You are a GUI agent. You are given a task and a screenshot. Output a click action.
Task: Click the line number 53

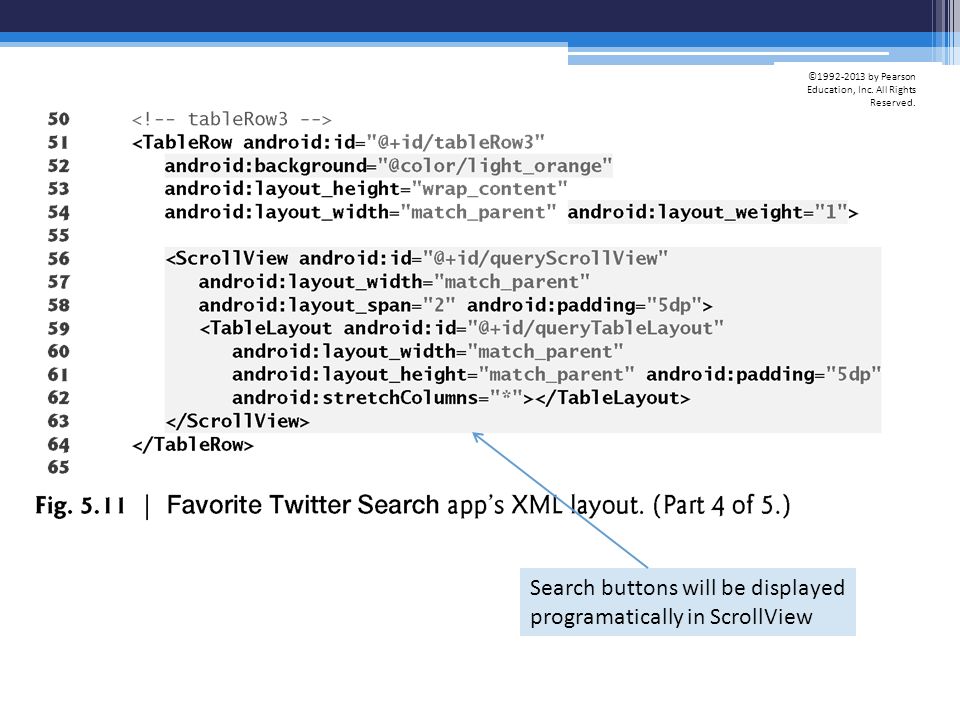click(59, 189)
